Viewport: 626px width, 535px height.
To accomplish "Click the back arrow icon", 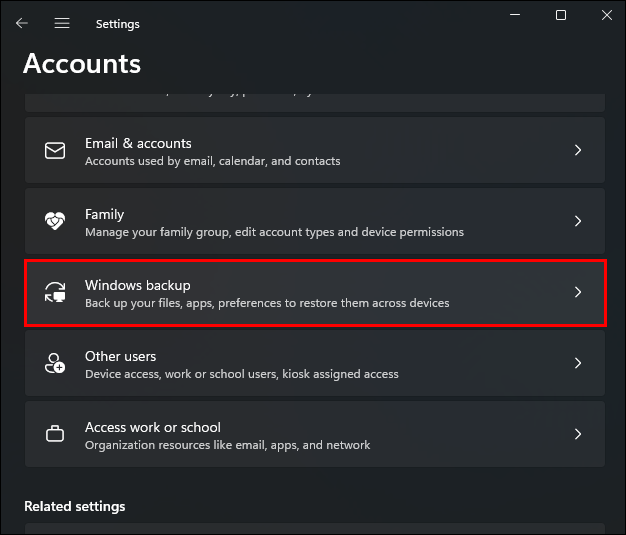I will click(22, 23).
